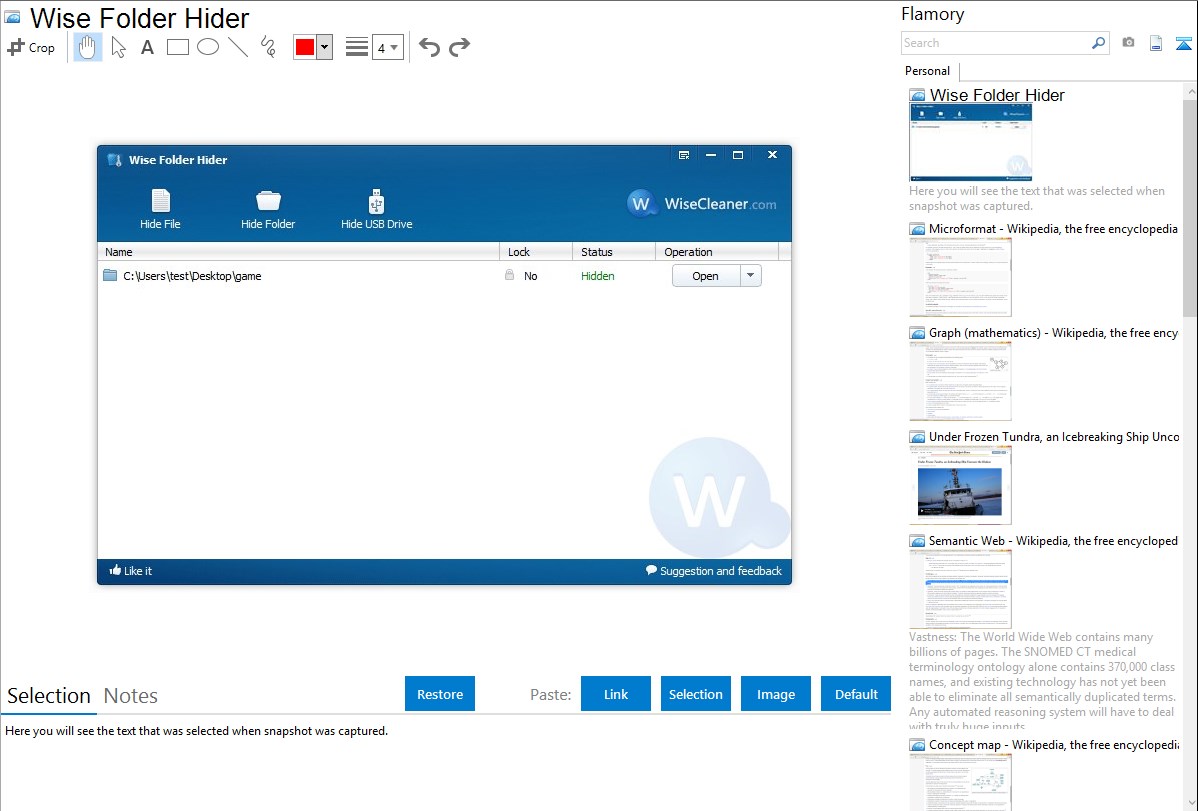Image resolution: width=1198 pixels, height=811 pixels.
Task: Sort by the Status column header
Action: (x=614, y=251)
